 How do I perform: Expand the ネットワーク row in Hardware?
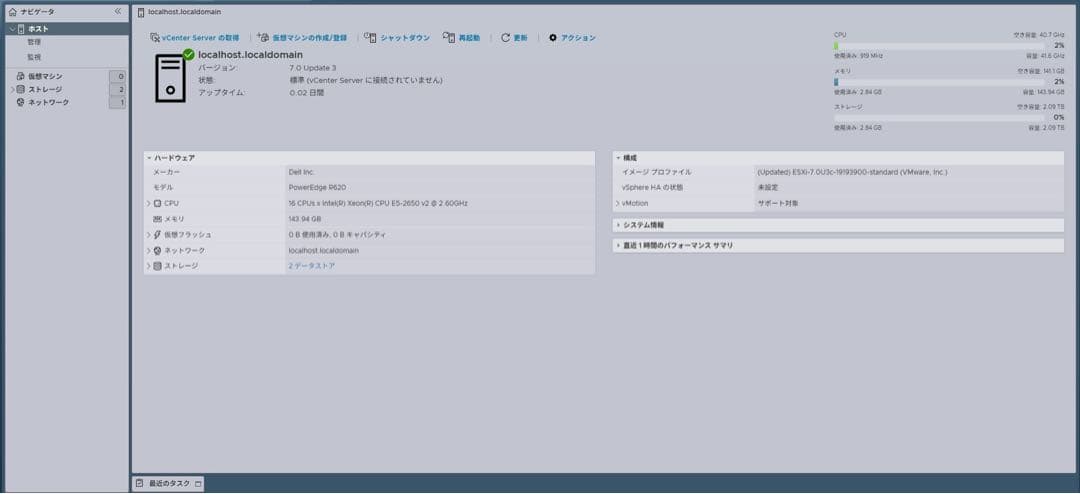click(x=148, y=251)
